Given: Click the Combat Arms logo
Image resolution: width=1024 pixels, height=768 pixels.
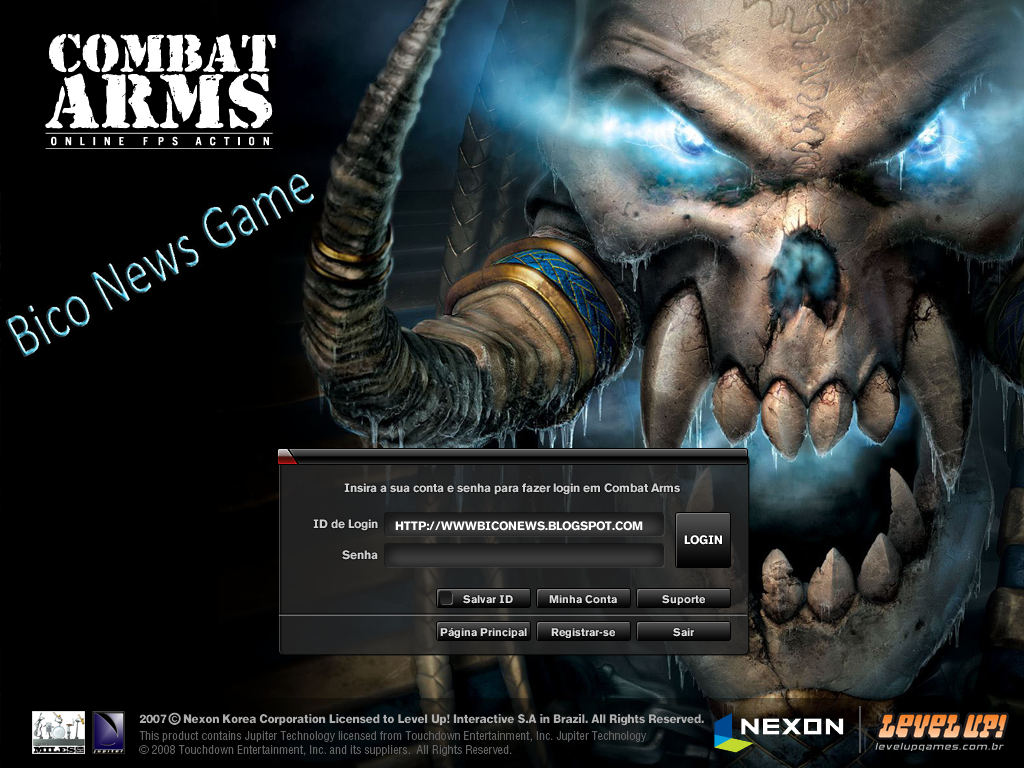Looking at the screenshot, I should [x=159, y=90].
